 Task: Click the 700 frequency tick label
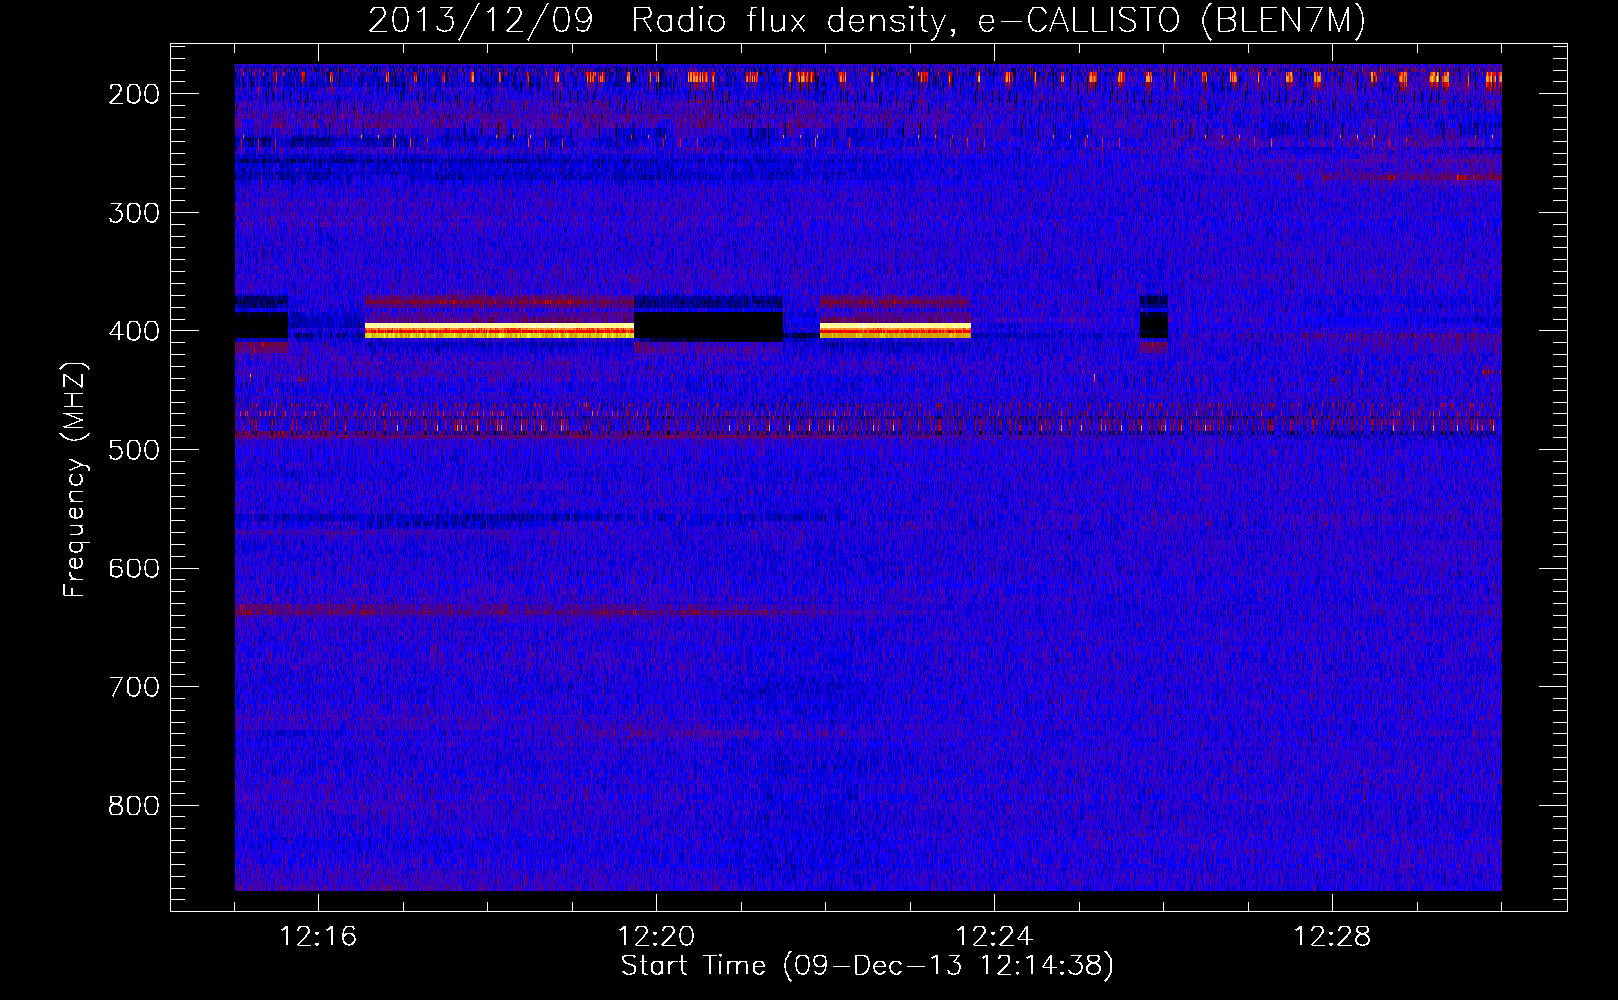(x=134, y=688)
